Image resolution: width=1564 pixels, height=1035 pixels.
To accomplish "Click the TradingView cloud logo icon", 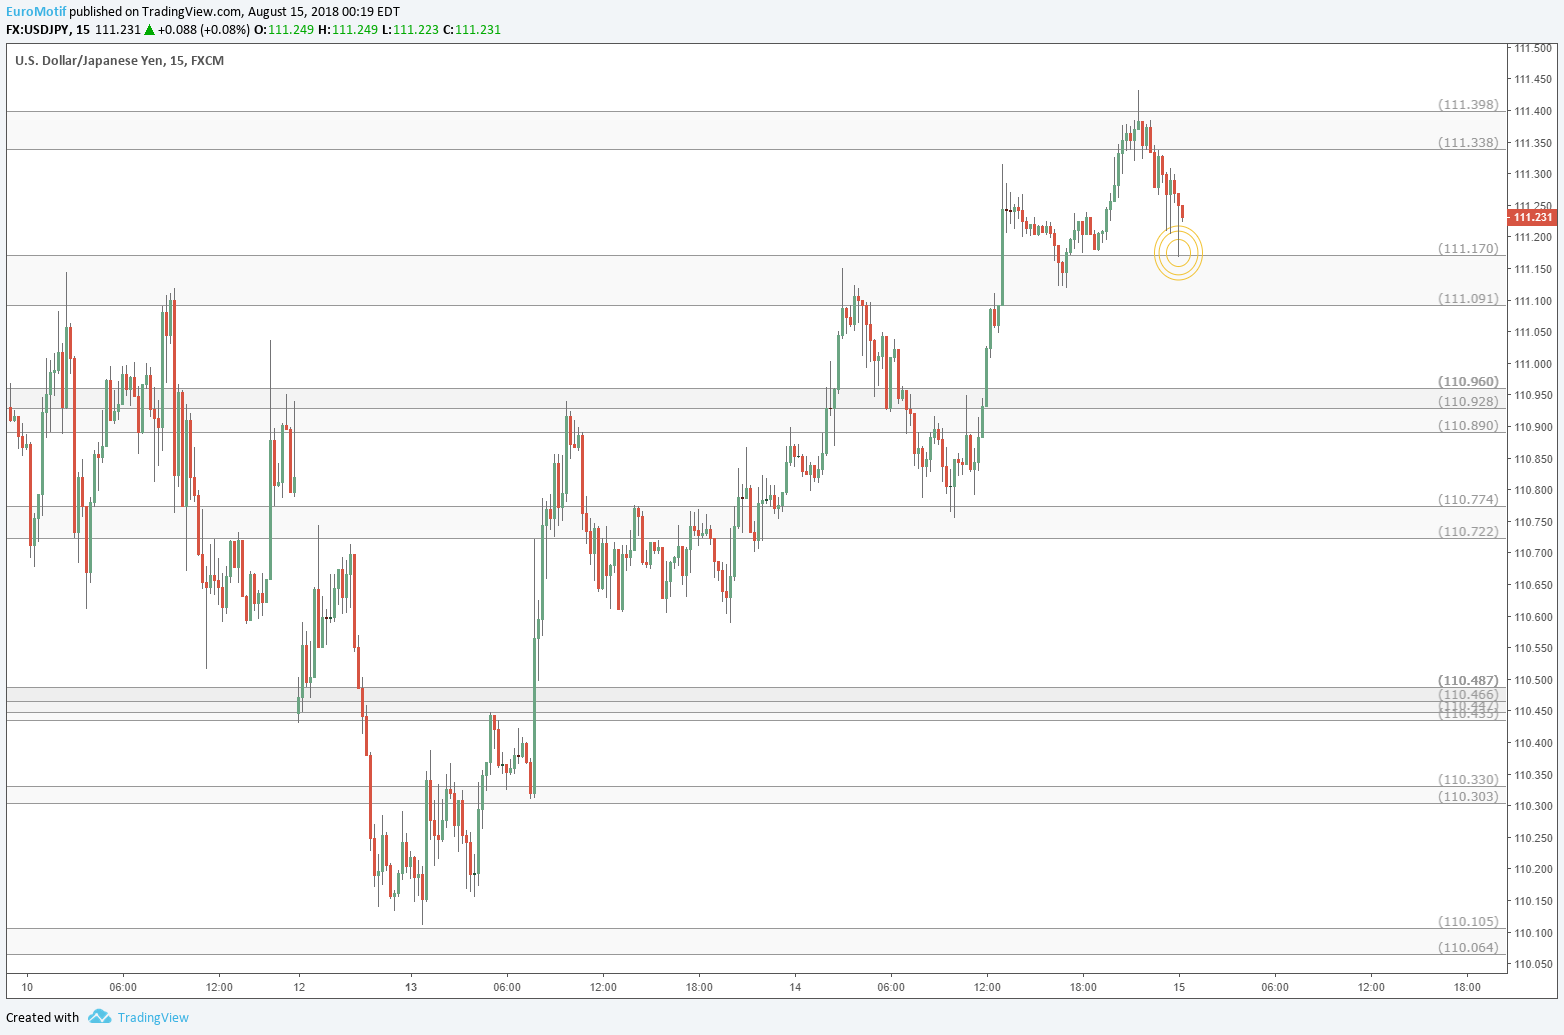I will [99, 1017].
